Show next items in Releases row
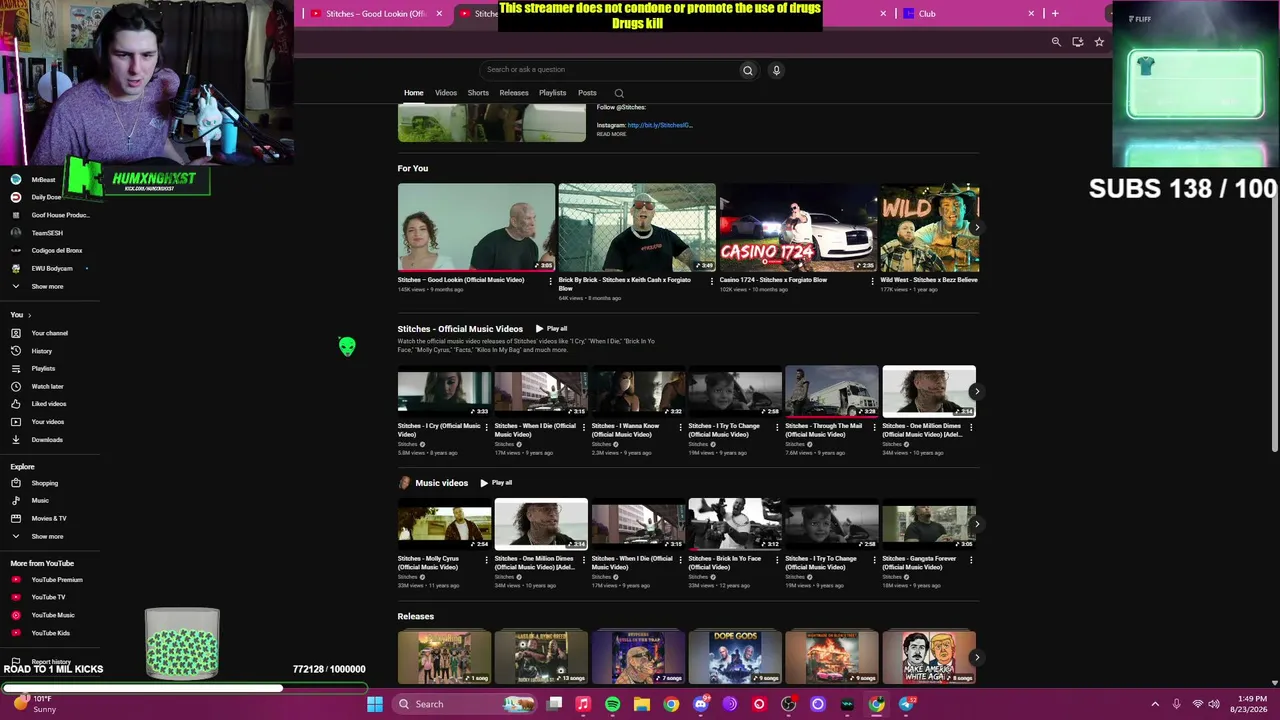1280x720 pixels. [x=977, y=657]
